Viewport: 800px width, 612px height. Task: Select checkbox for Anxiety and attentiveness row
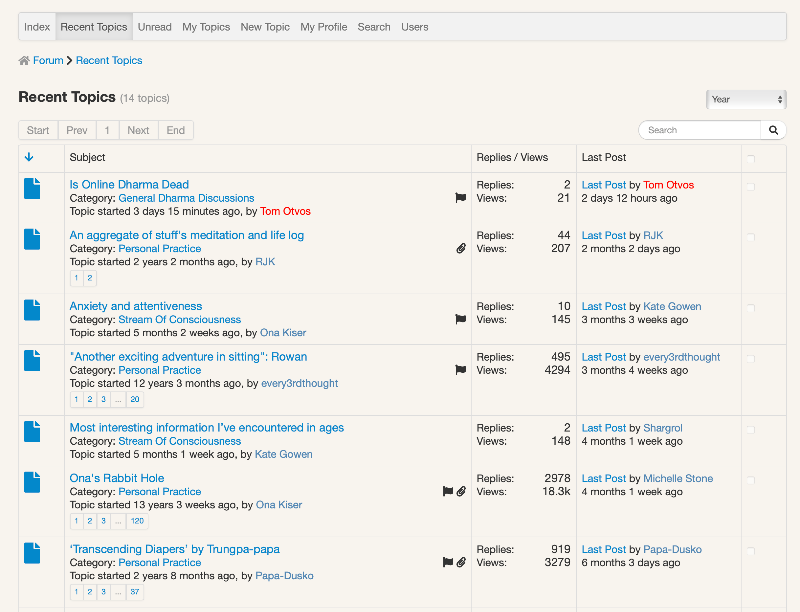[x=751, y=308]
